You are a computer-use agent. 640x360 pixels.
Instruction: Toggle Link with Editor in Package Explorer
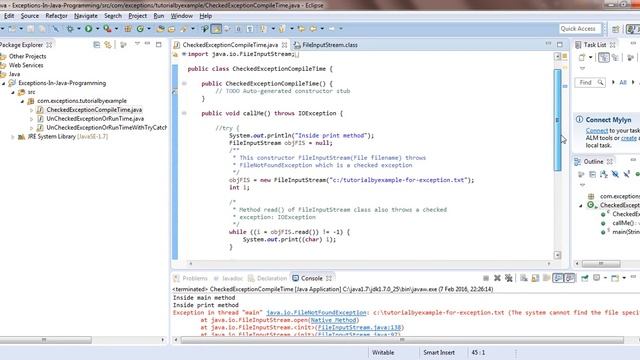(x=108, y=44)
